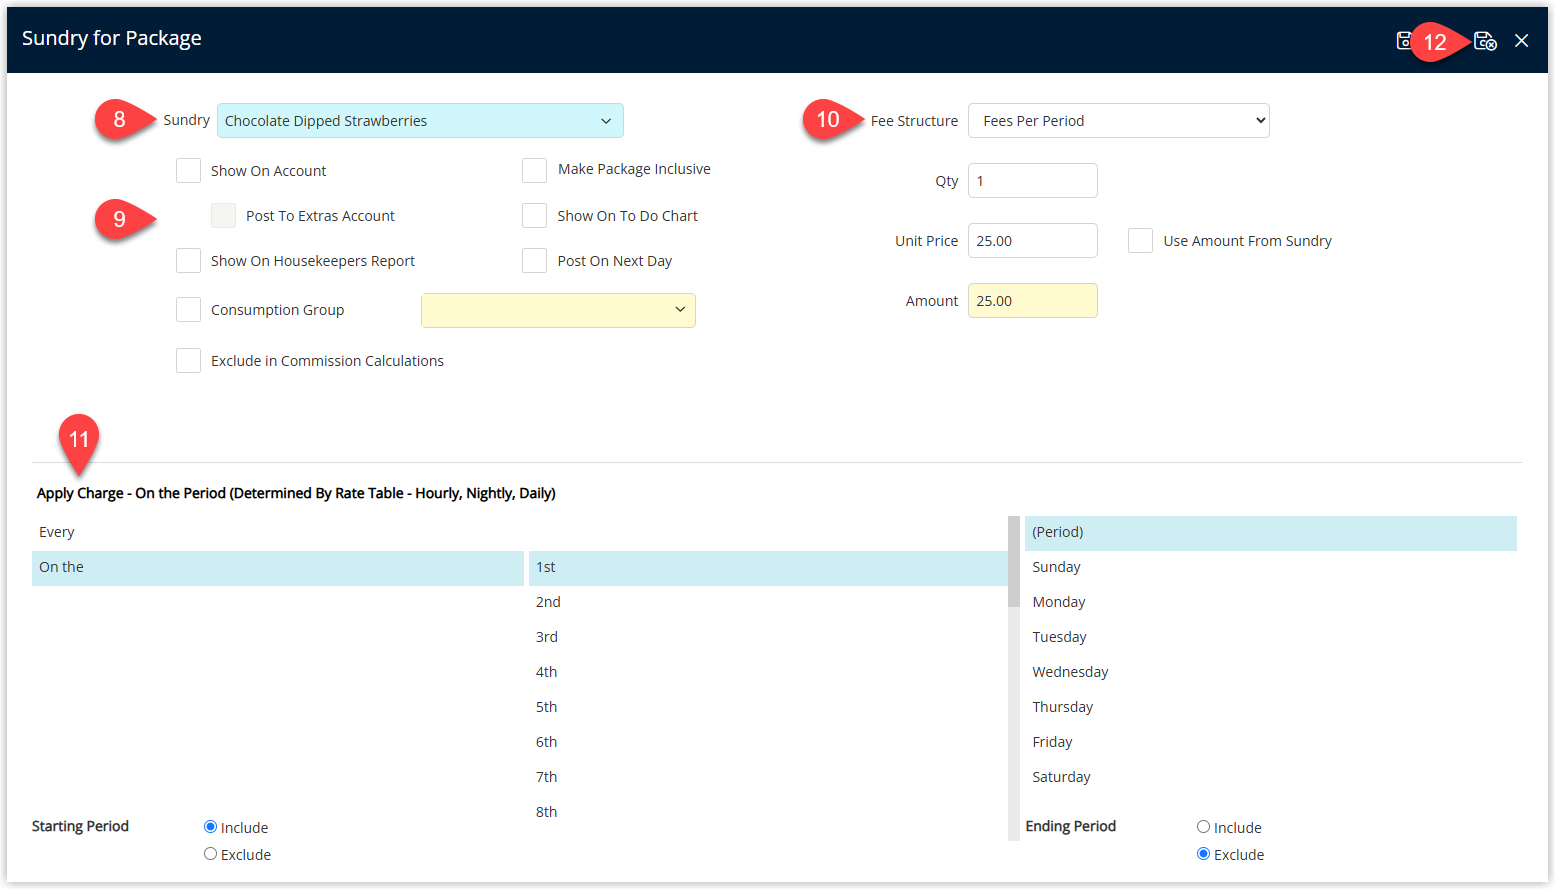Select Include for Starting Period
Viewport: 1556px width, 890px height.
[x=210, y=827]
